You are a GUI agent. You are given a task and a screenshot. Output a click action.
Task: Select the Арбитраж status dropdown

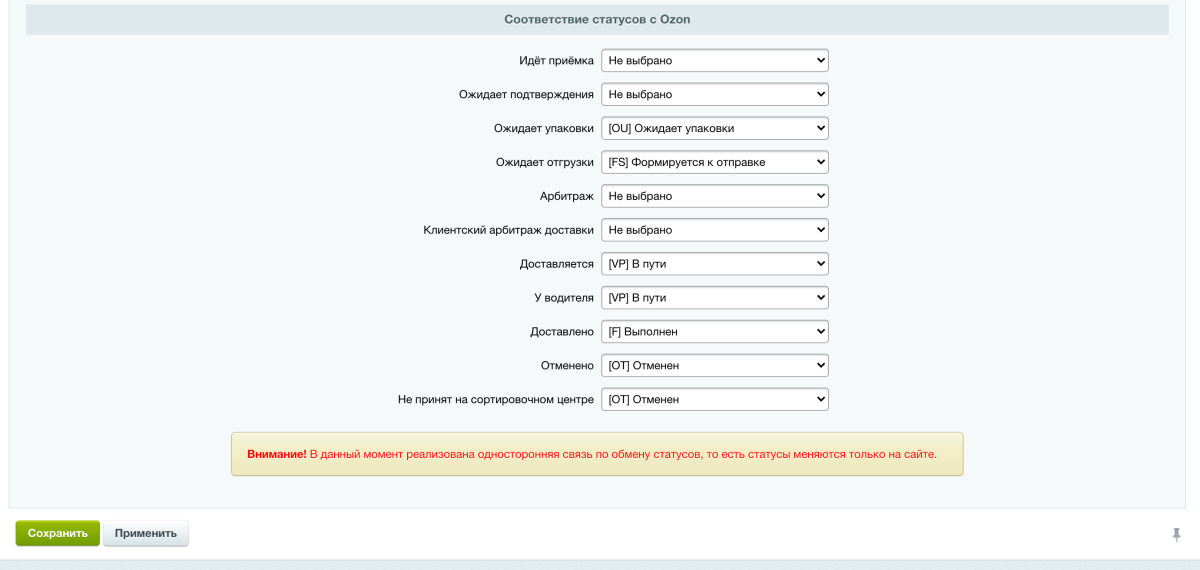pyautogui.click(x=715, y=196)
